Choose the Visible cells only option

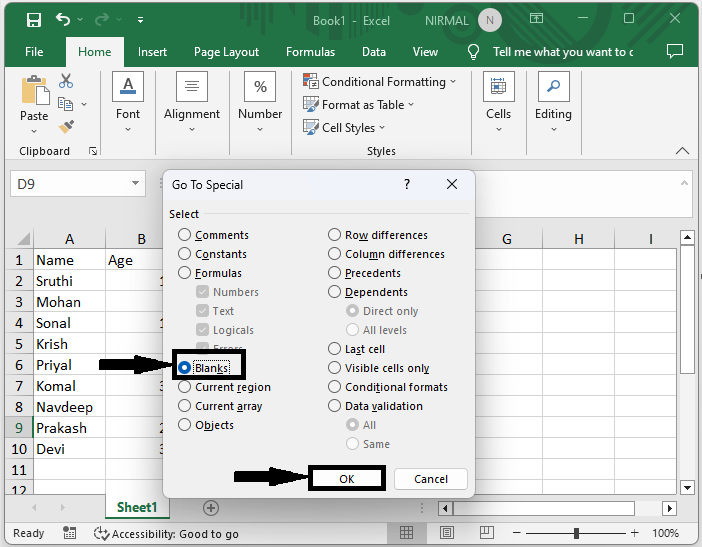[336, 368]
